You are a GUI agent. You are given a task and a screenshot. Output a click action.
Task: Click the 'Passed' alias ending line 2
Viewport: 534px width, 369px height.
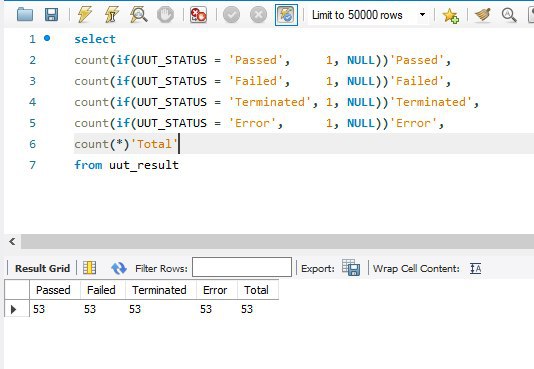click(x=417, y=60)
